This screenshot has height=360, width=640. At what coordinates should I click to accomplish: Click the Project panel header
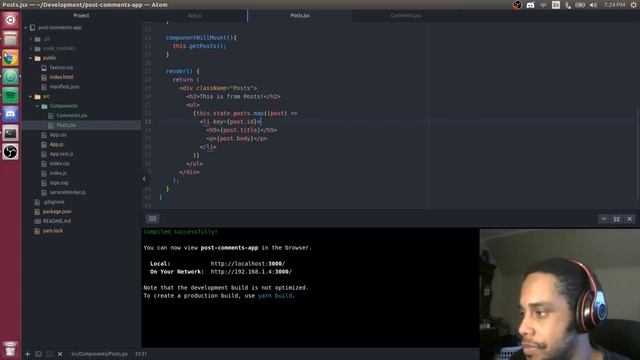click(x=81, y=16)
